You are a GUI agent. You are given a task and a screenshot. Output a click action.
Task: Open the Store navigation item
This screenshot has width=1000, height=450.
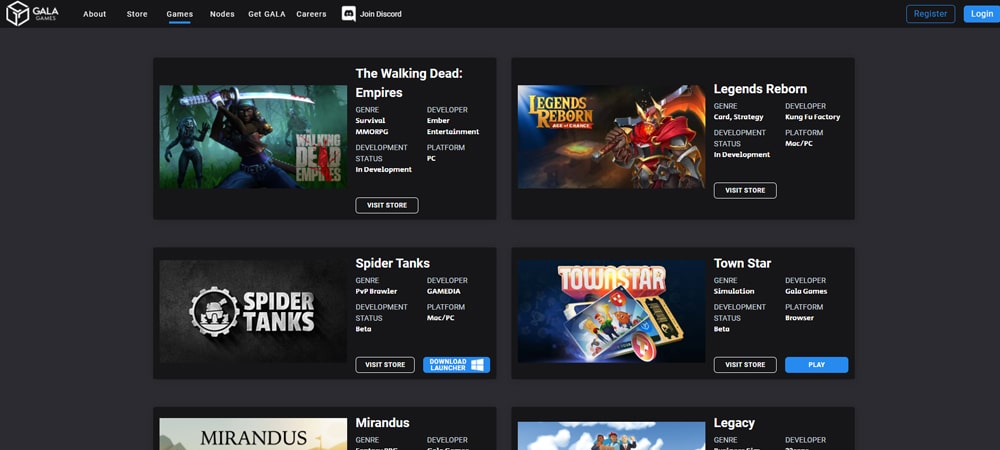(137, 14)
